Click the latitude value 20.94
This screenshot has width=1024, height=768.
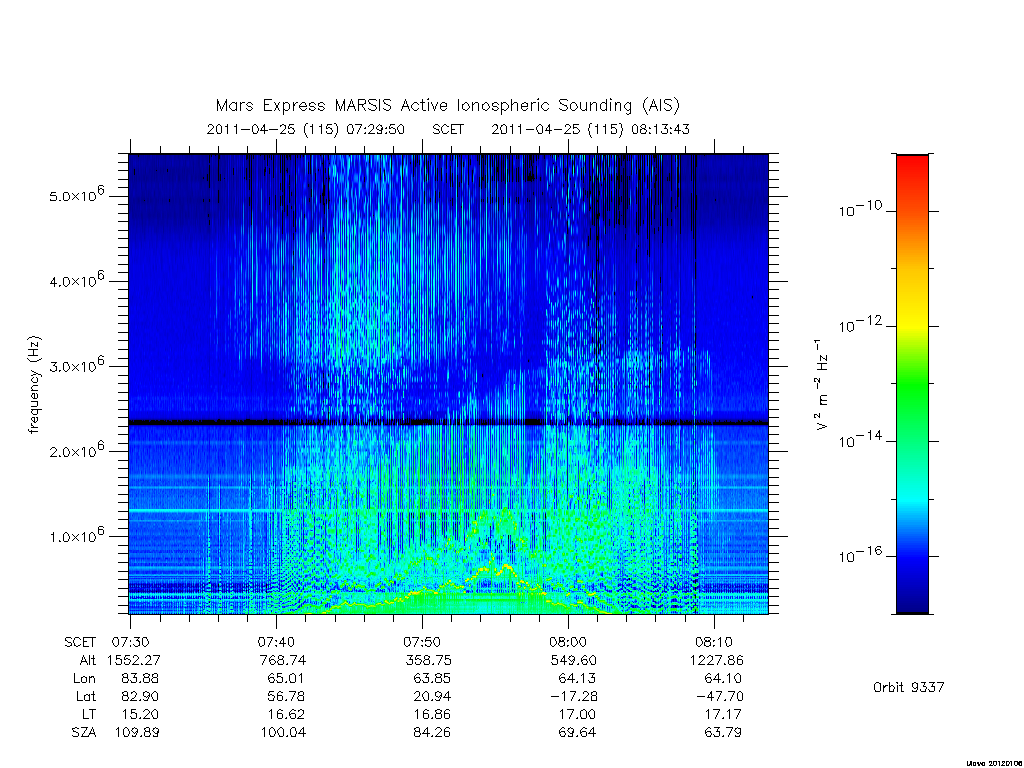click(432, 696)
